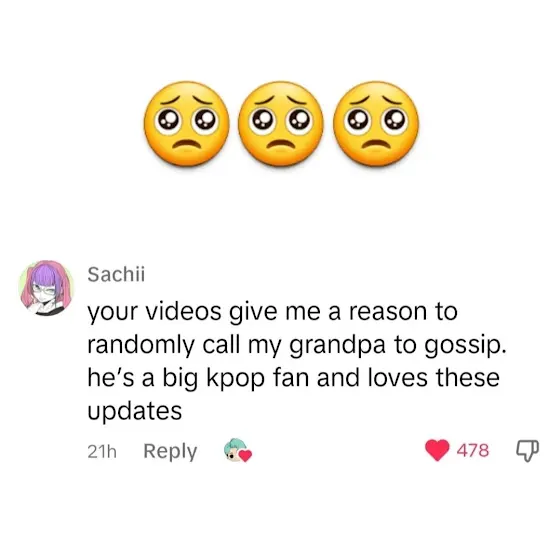Image resolution: width=560 pixels, height=560 pixels.
Task: Select the rightmost pleading face emoji
Action: coord(375,124)
